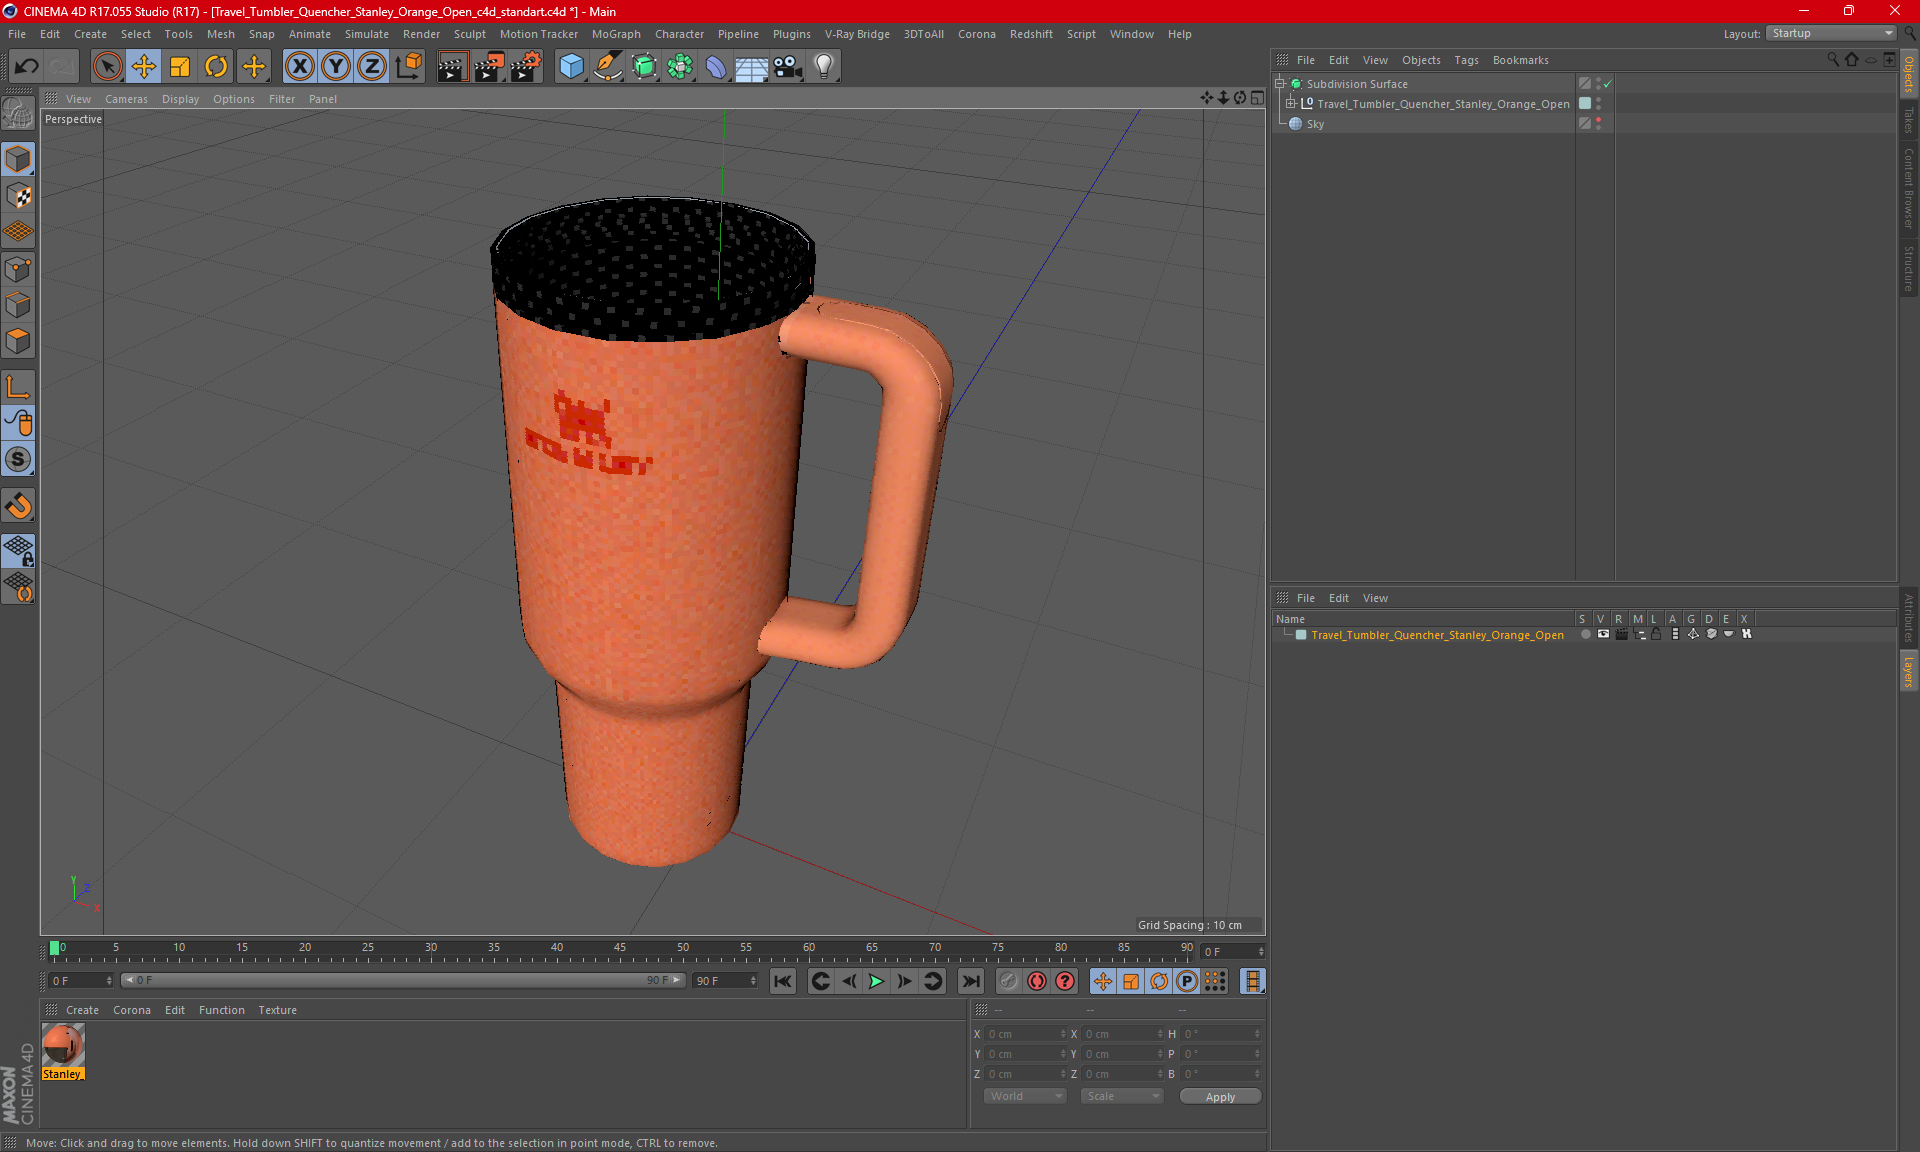
Task: Click the Undo arrow icon
Action: [x=27, y=66]
